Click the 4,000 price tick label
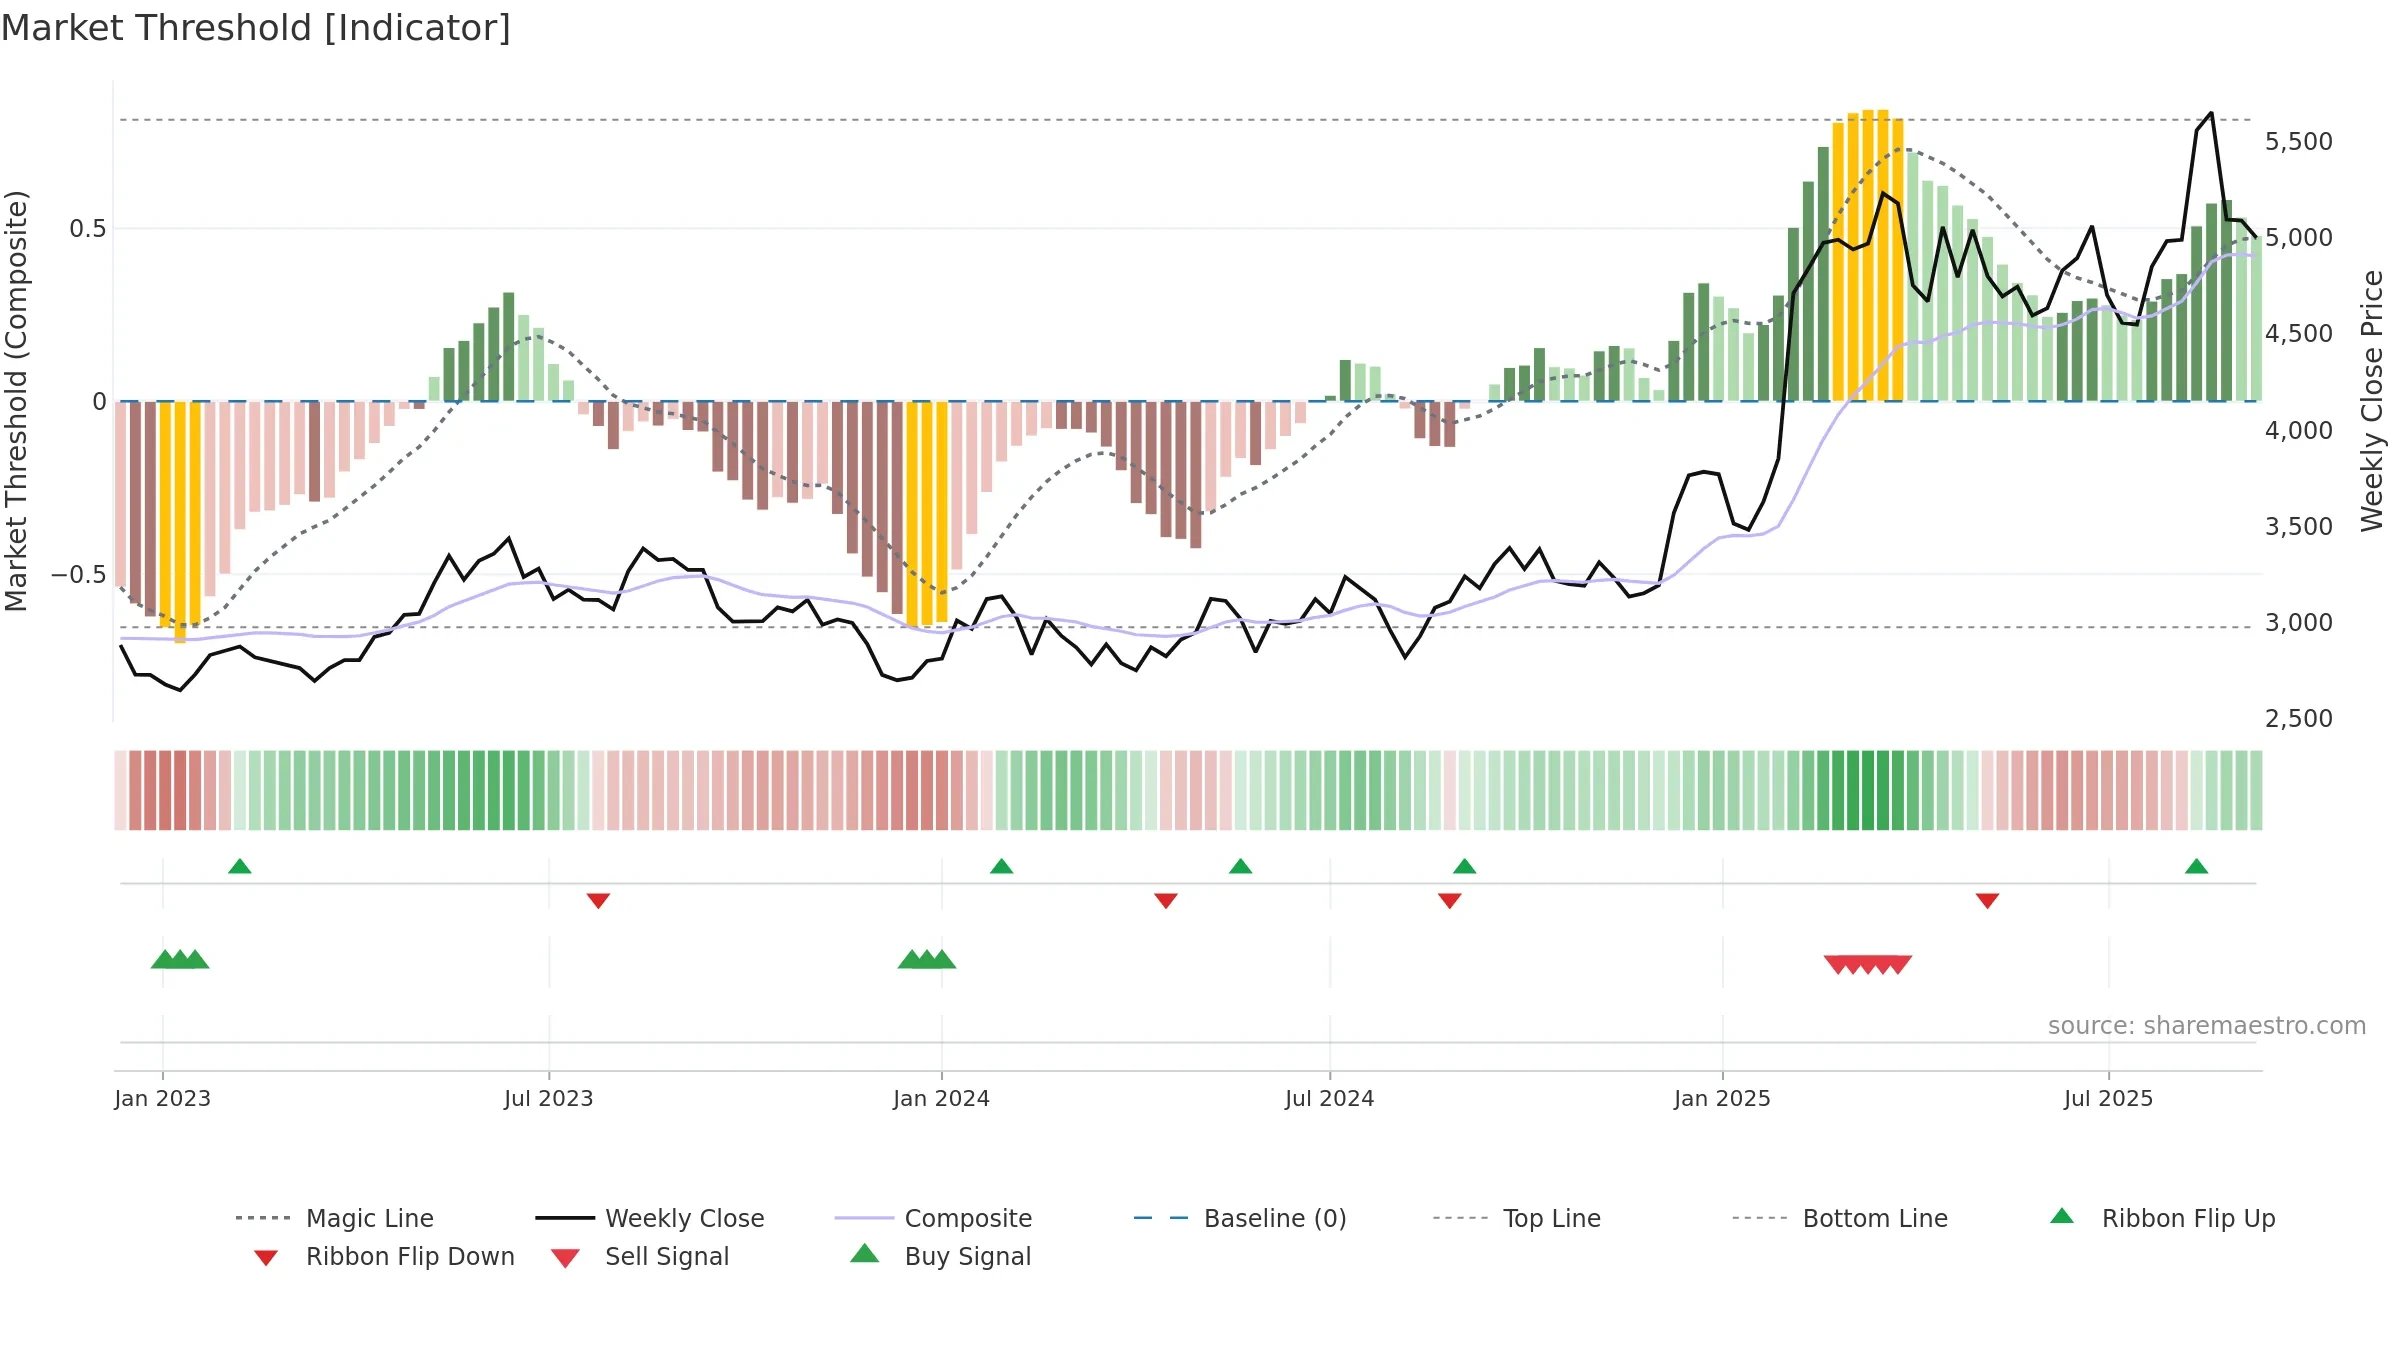Screen dimensions: 2400x1350 click(x=2299, y=431)
